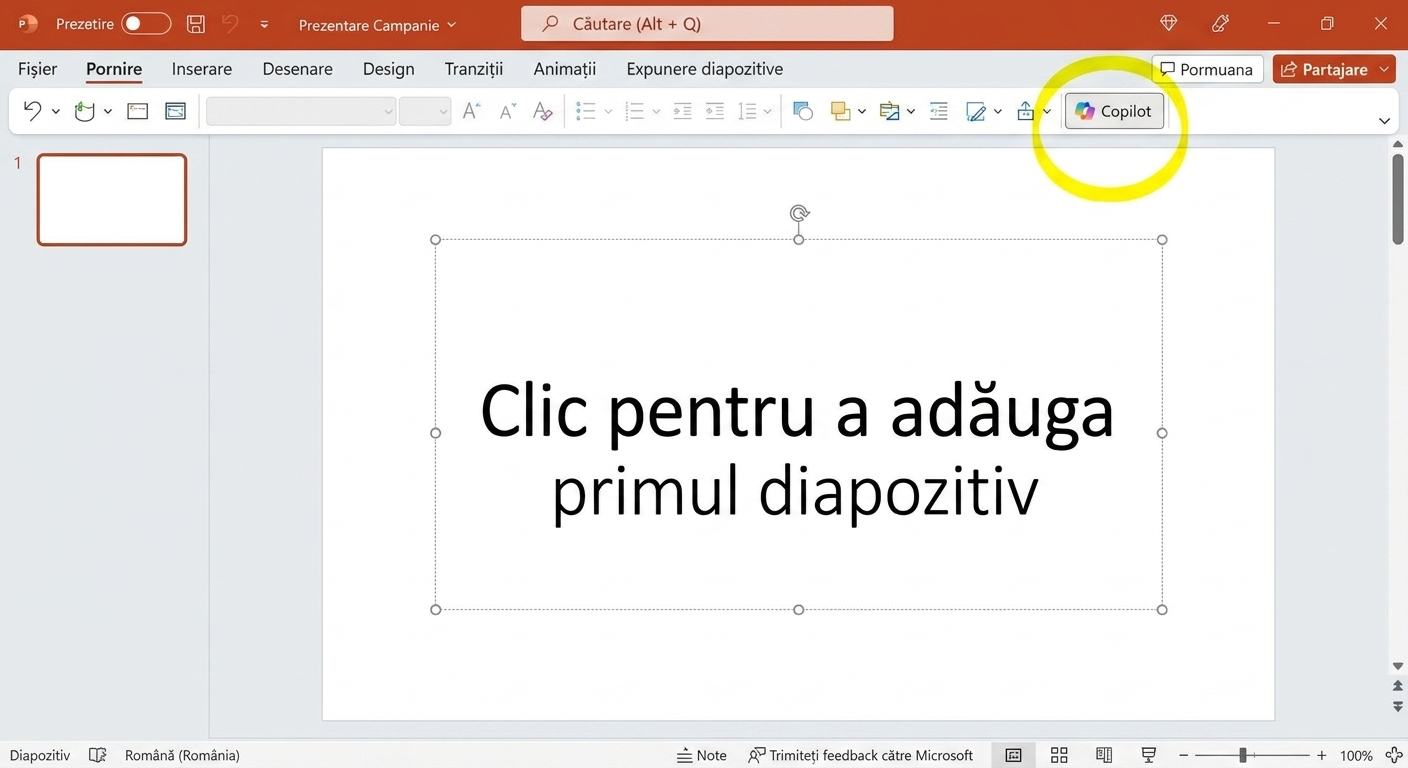Image resolution: width=1408 pixels, height=768 pixels.
Task: Switch to Reading view icon
Action: point(1104,755)
